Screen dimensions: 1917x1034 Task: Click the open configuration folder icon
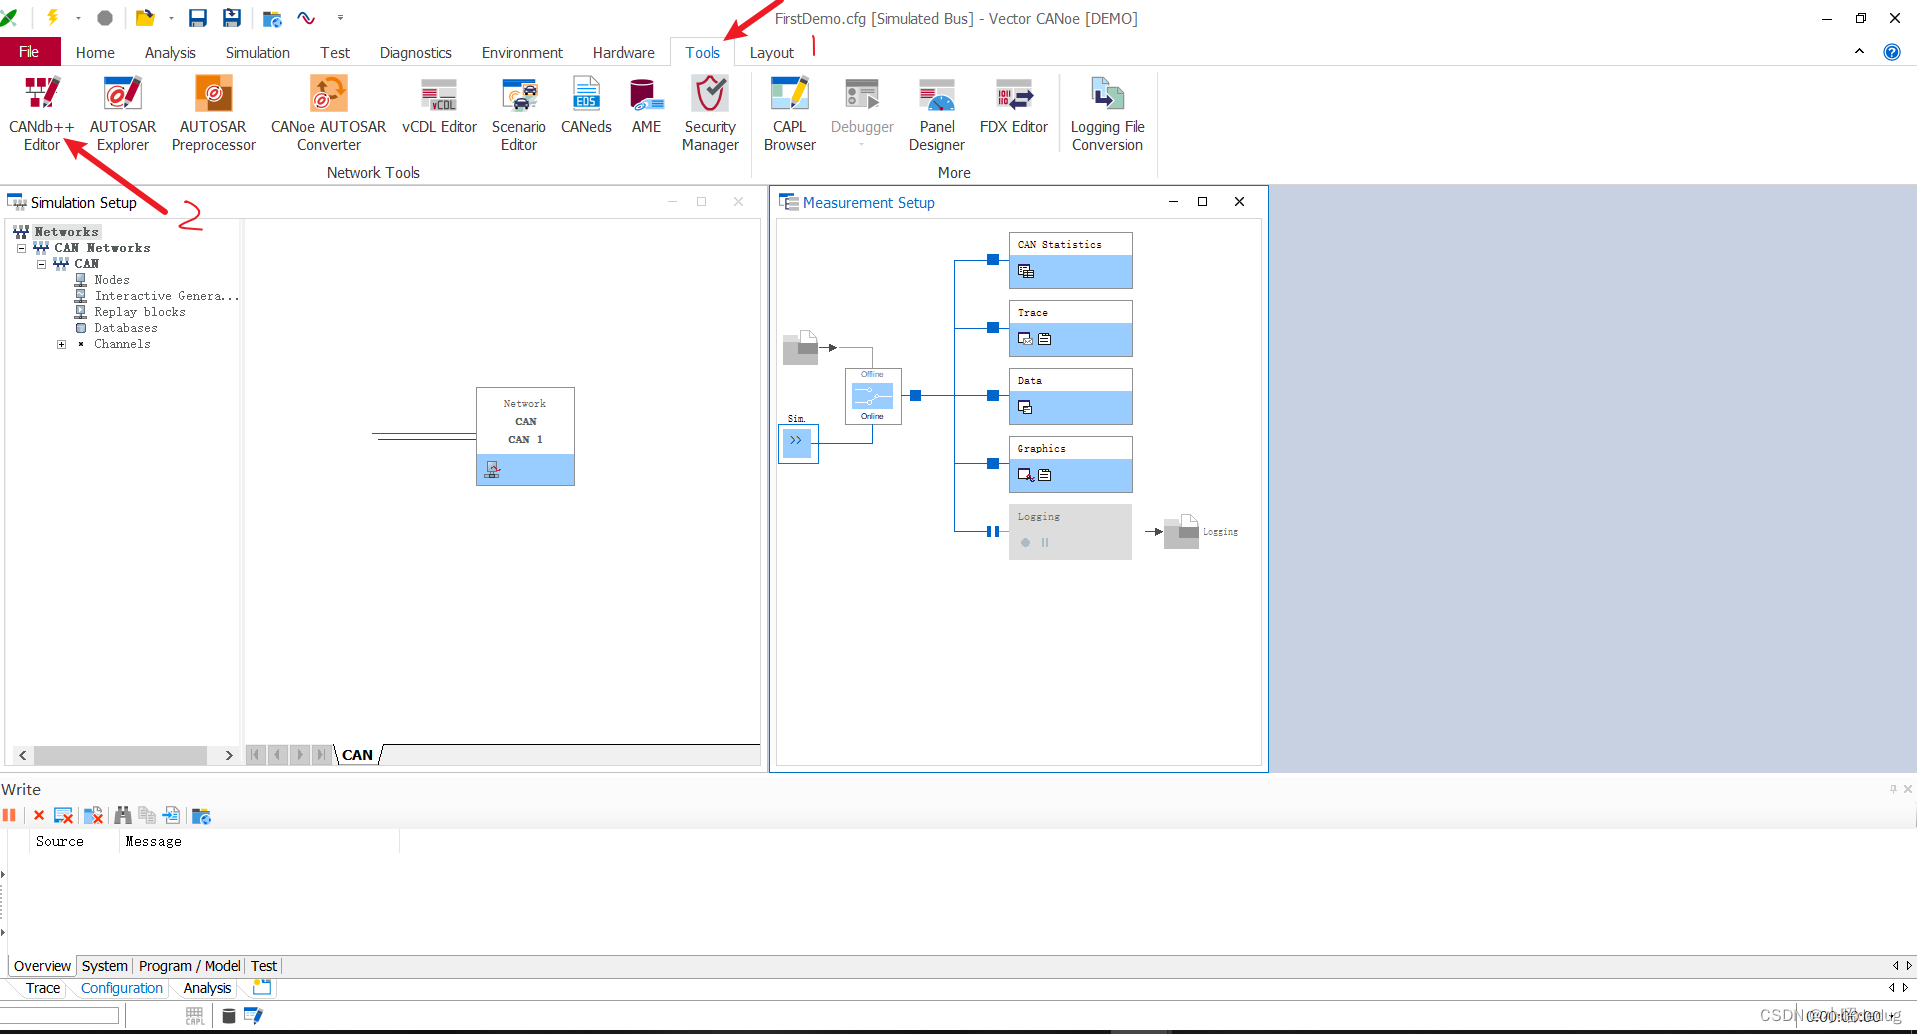[145, 18]
